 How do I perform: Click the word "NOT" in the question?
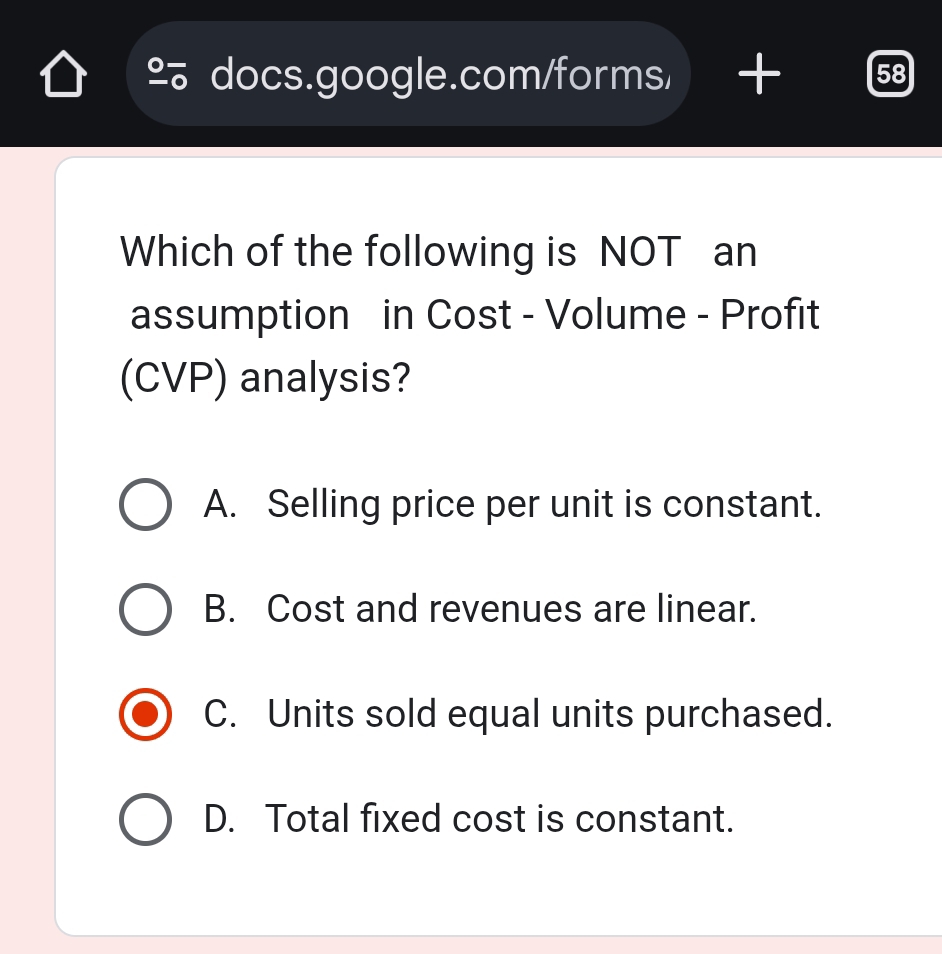pos(640,252)
